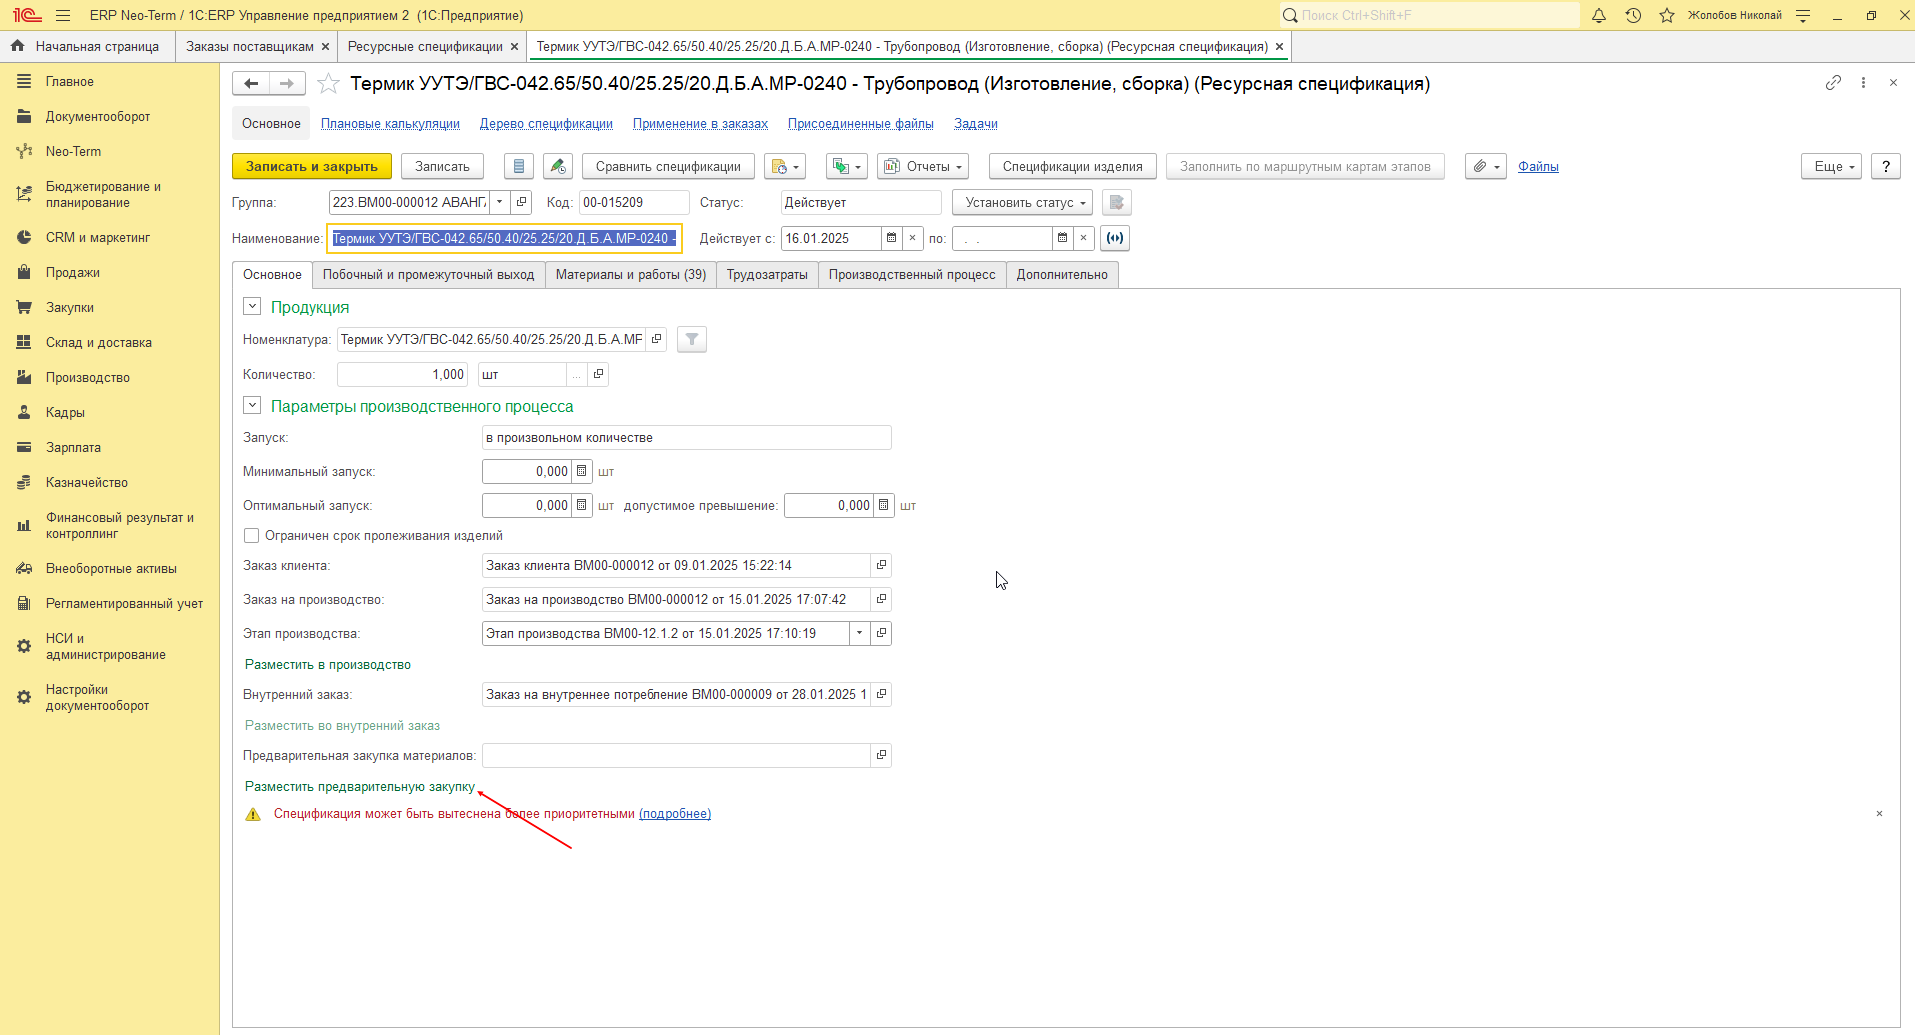Open calendar picker for Действует с date
Image resolution: width=1915 pixels, height=1035 pixels.
(x=891, y=238)
